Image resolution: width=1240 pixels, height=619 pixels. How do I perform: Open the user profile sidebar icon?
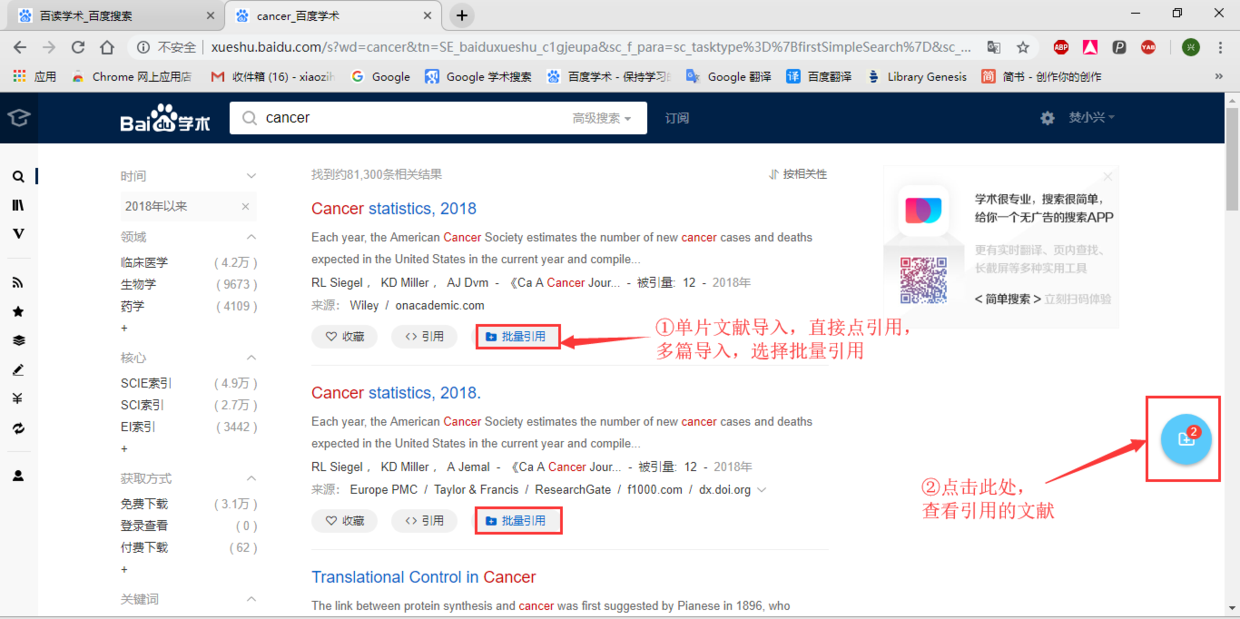[18, 476]
